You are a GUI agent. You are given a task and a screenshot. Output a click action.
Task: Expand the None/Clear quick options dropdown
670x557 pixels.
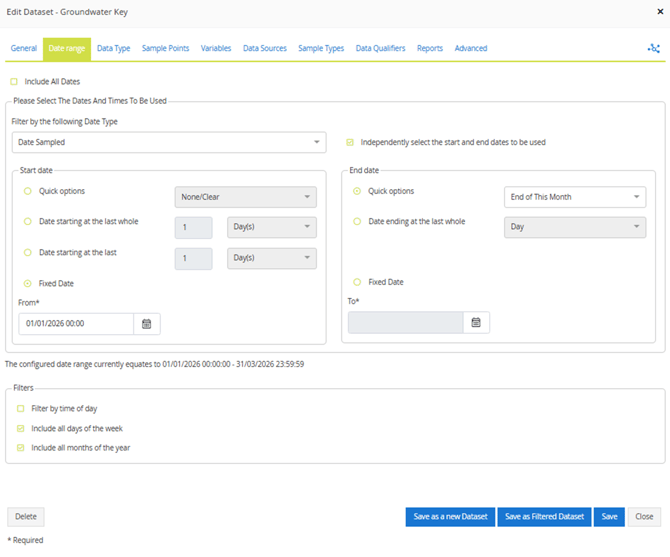click(245, 197)
